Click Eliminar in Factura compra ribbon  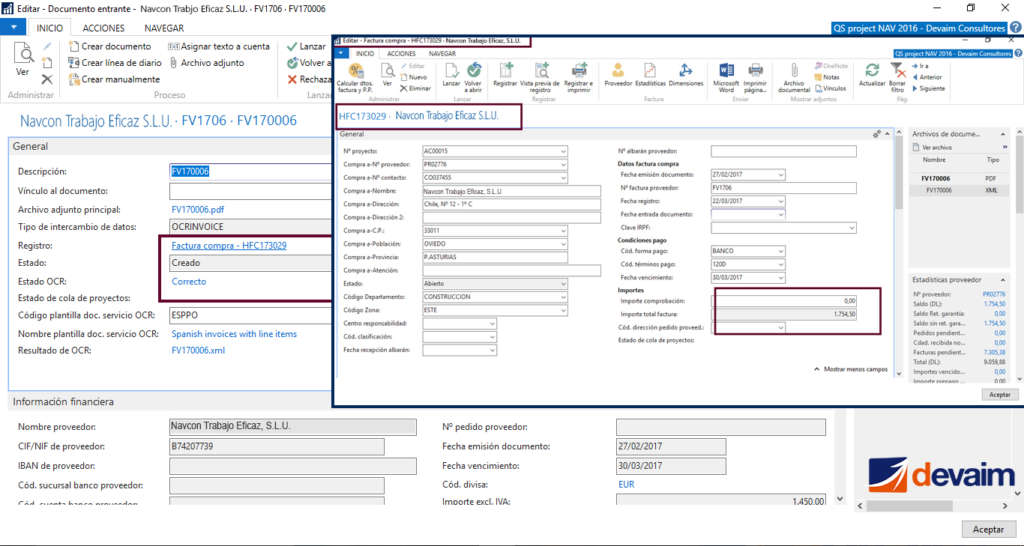pyautogui.click(x=415, y=88)
